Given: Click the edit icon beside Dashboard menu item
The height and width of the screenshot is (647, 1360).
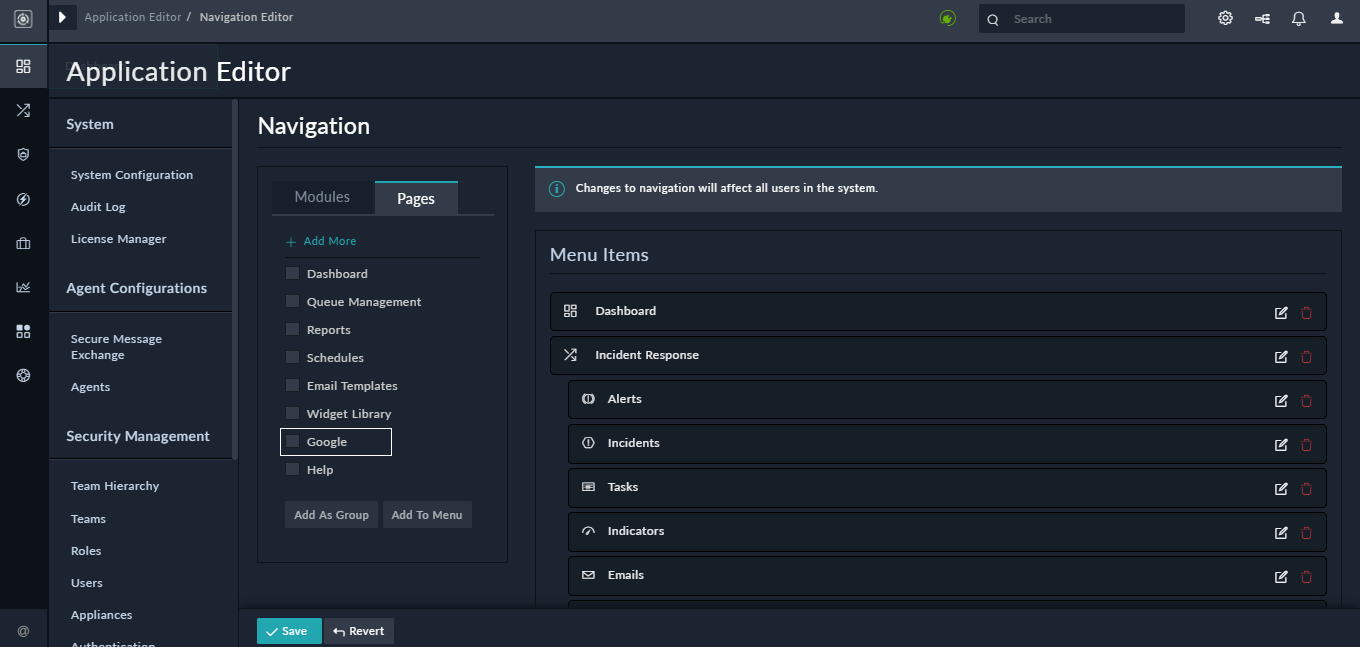Looking at the screenshot, I should coord(1281,312).
